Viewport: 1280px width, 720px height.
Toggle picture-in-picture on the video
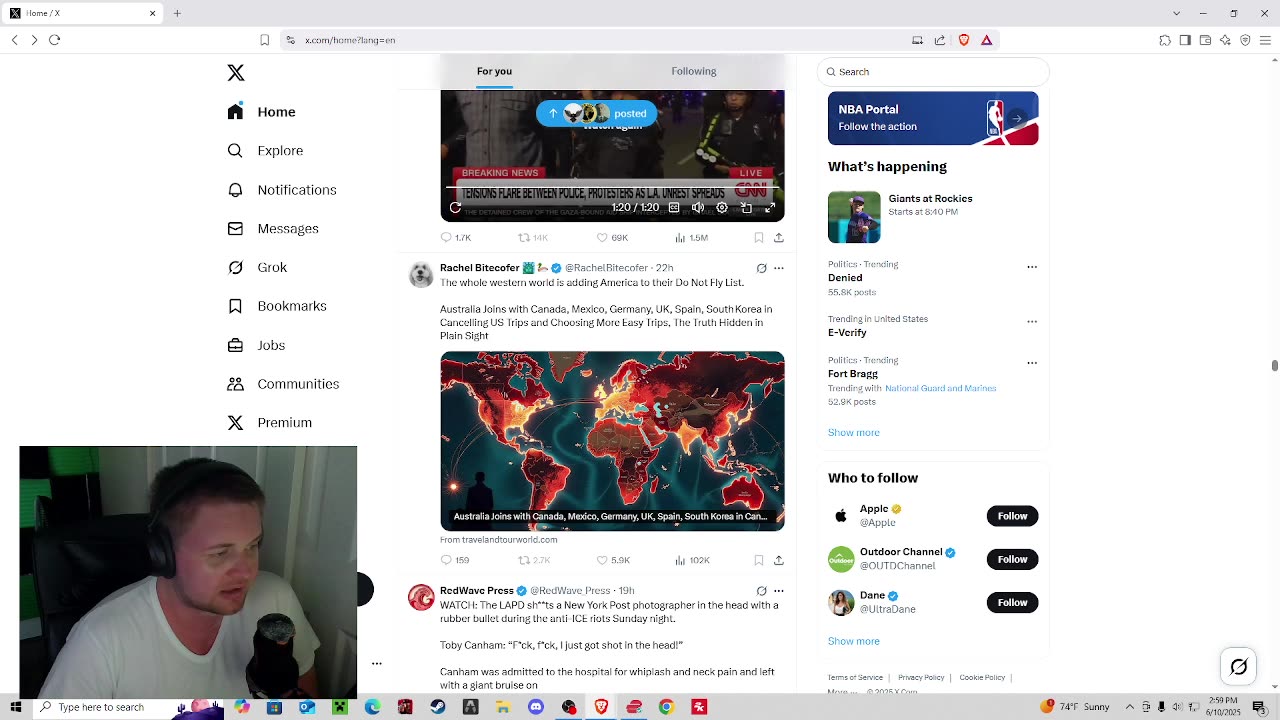point(746,207)
